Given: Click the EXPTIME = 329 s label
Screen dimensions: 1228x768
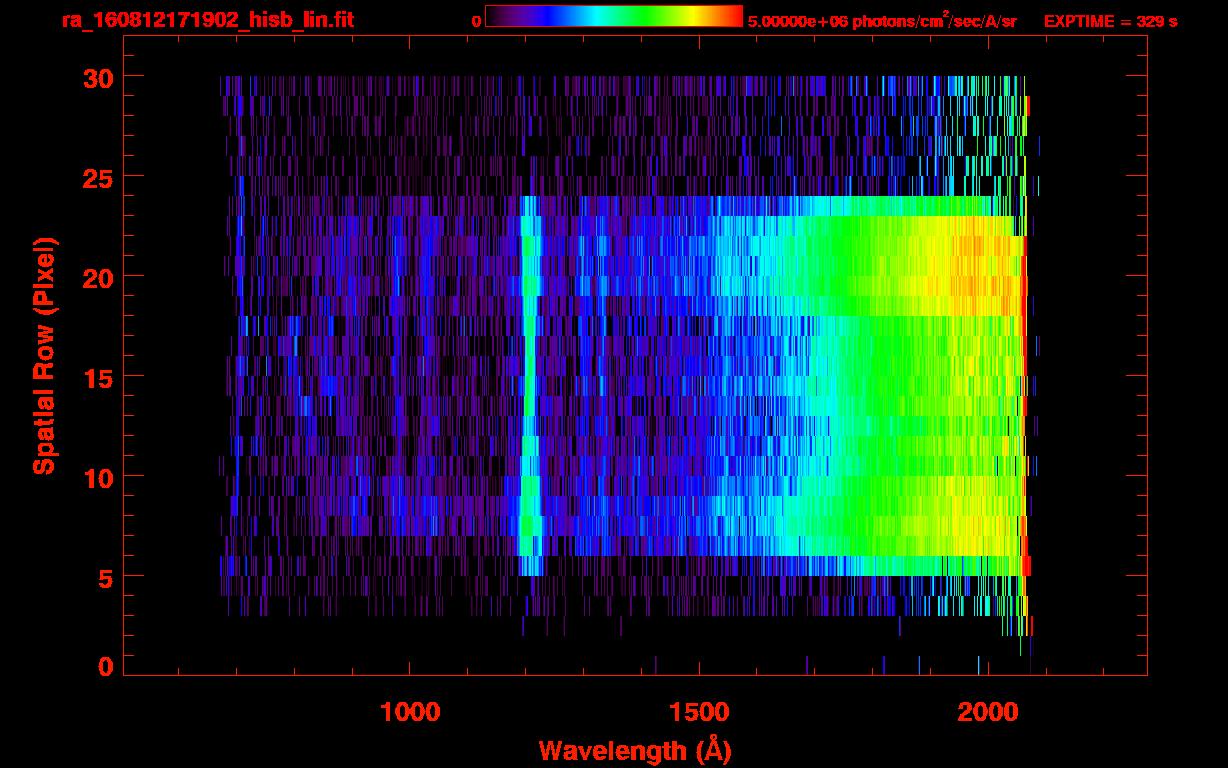Looking at the screenshot, I should (x=1110, y=21).
